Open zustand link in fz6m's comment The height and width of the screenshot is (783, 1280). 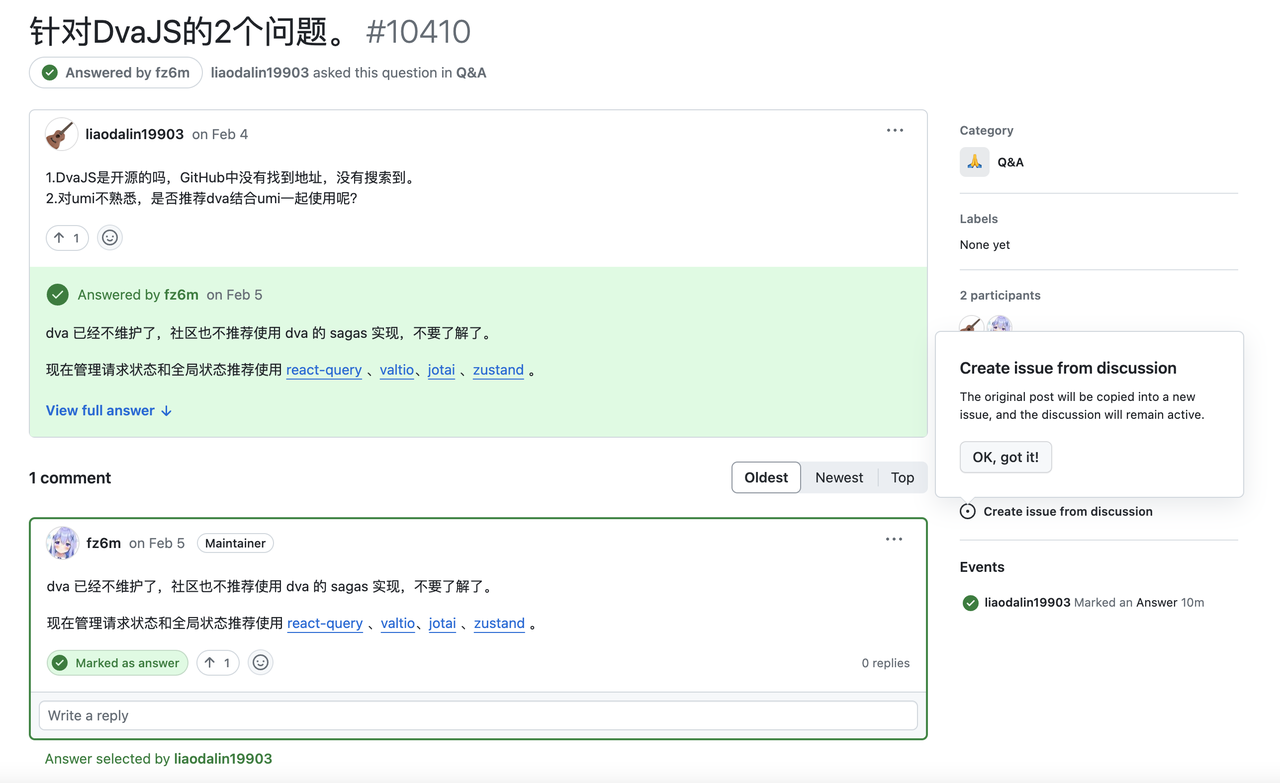pyautogui.click(x=499, y=623)
